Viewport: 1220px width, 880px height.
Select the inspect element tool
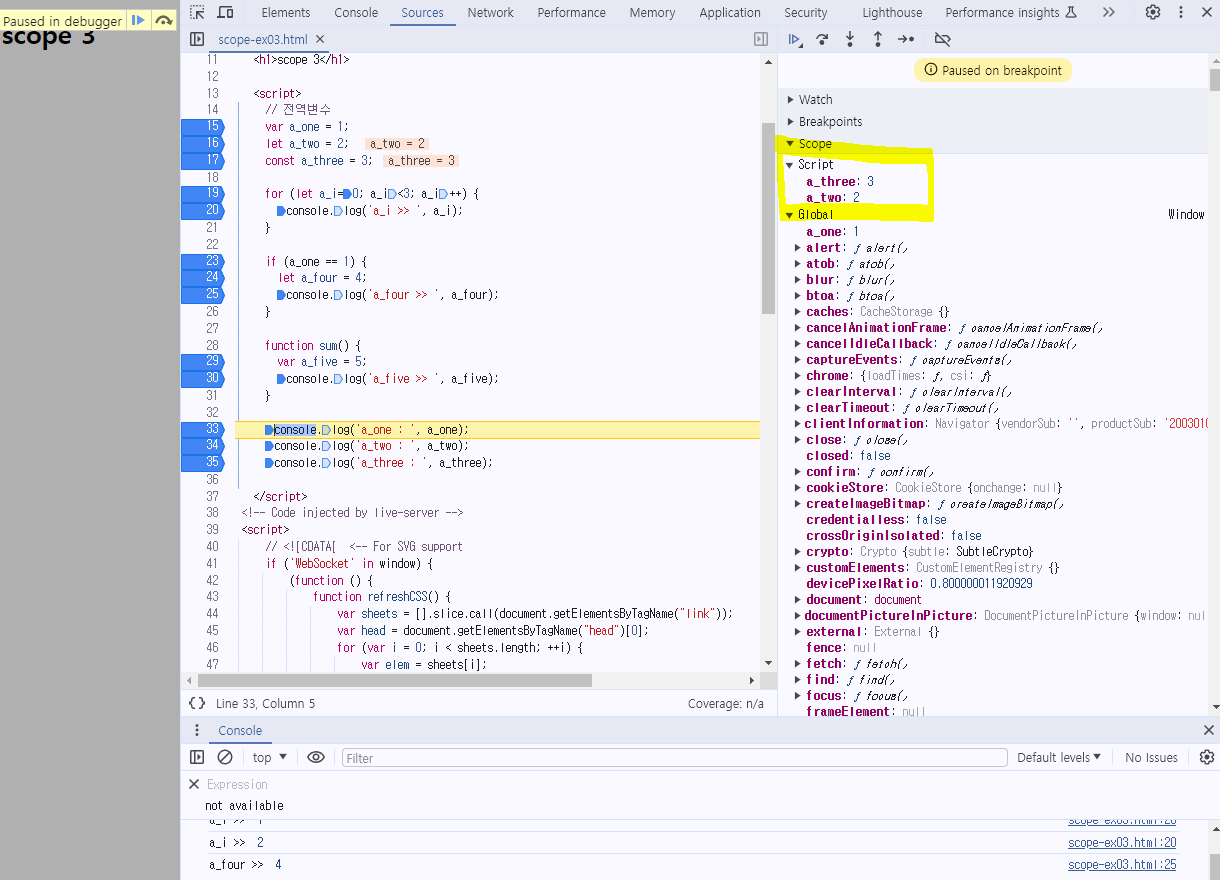click(197, 12)
